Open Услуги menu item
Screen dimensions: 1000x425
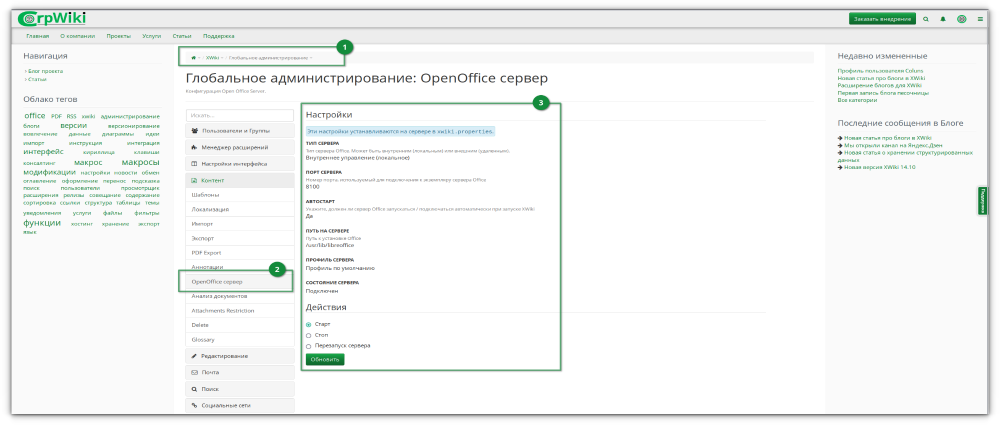pyautogui.click(x=152, y=36)
